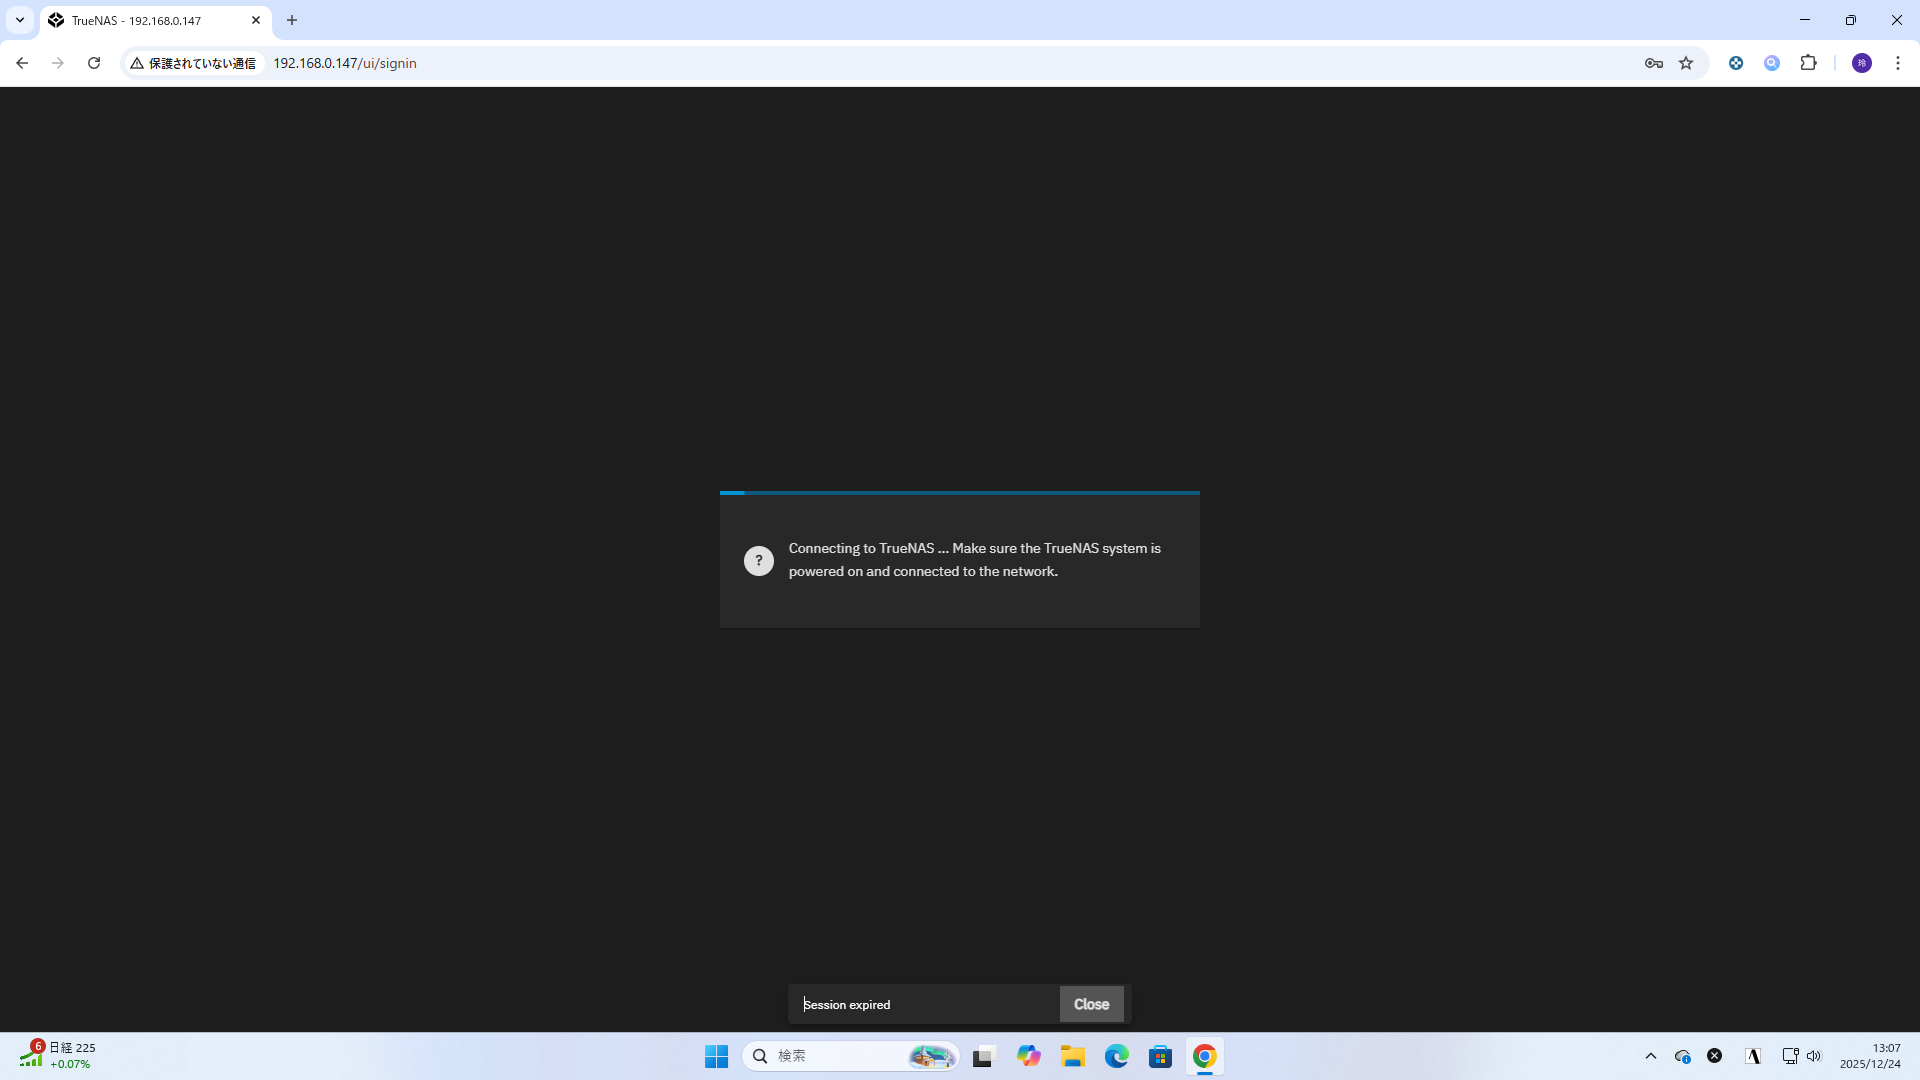Close the Session expired notification
This screenshot has height=1080, width=1920.
1091,1004
